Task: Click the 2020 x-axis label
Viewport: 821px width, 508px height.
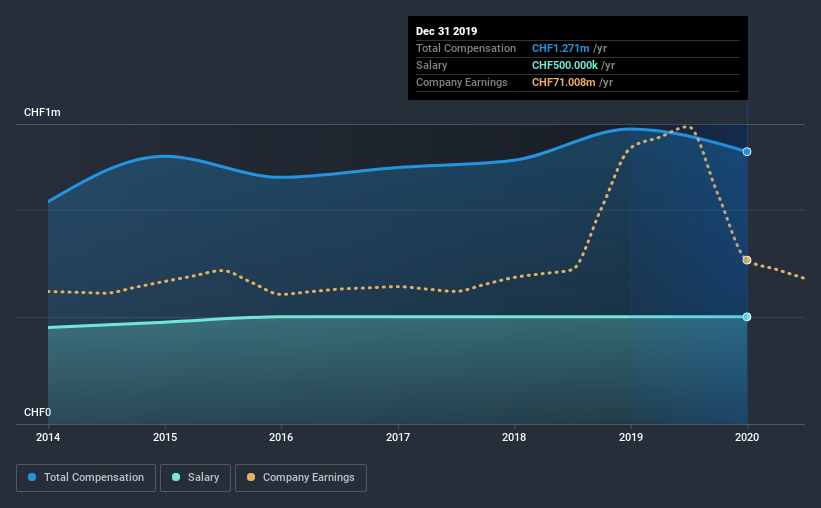Action: (x=747, y=437)
